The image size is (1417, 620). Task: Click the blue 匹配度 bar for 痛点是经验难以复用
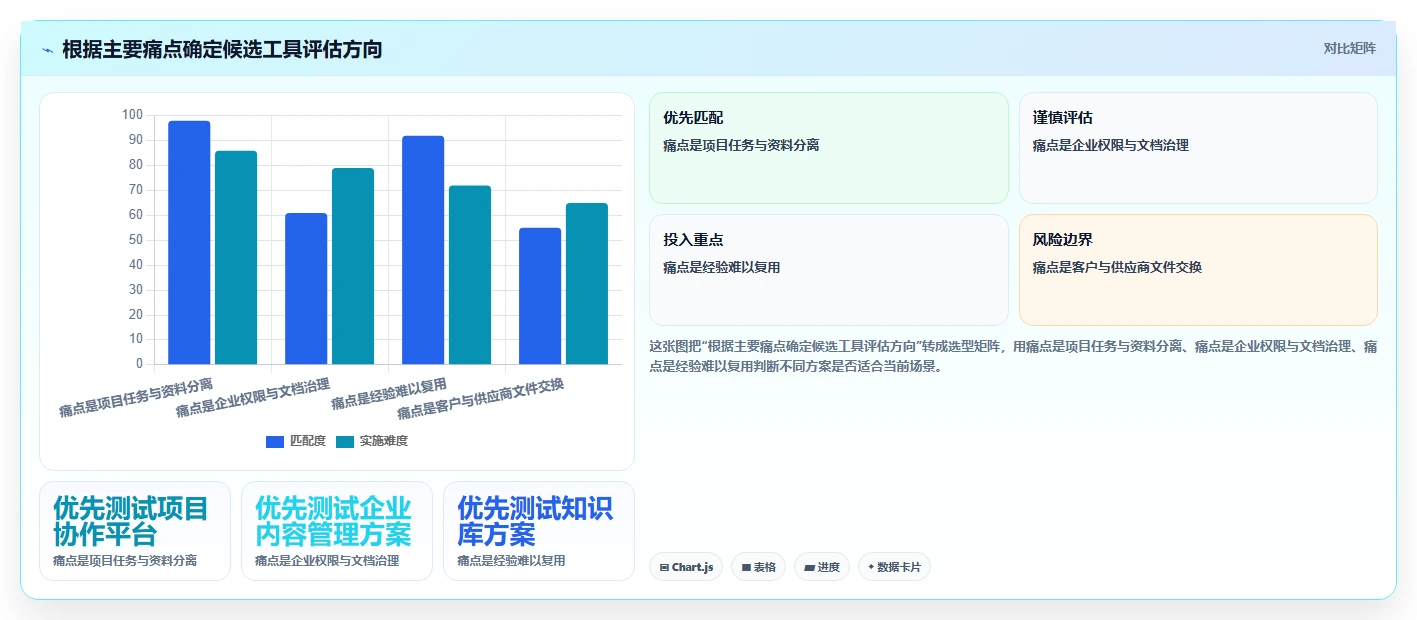tap(423, 250)
